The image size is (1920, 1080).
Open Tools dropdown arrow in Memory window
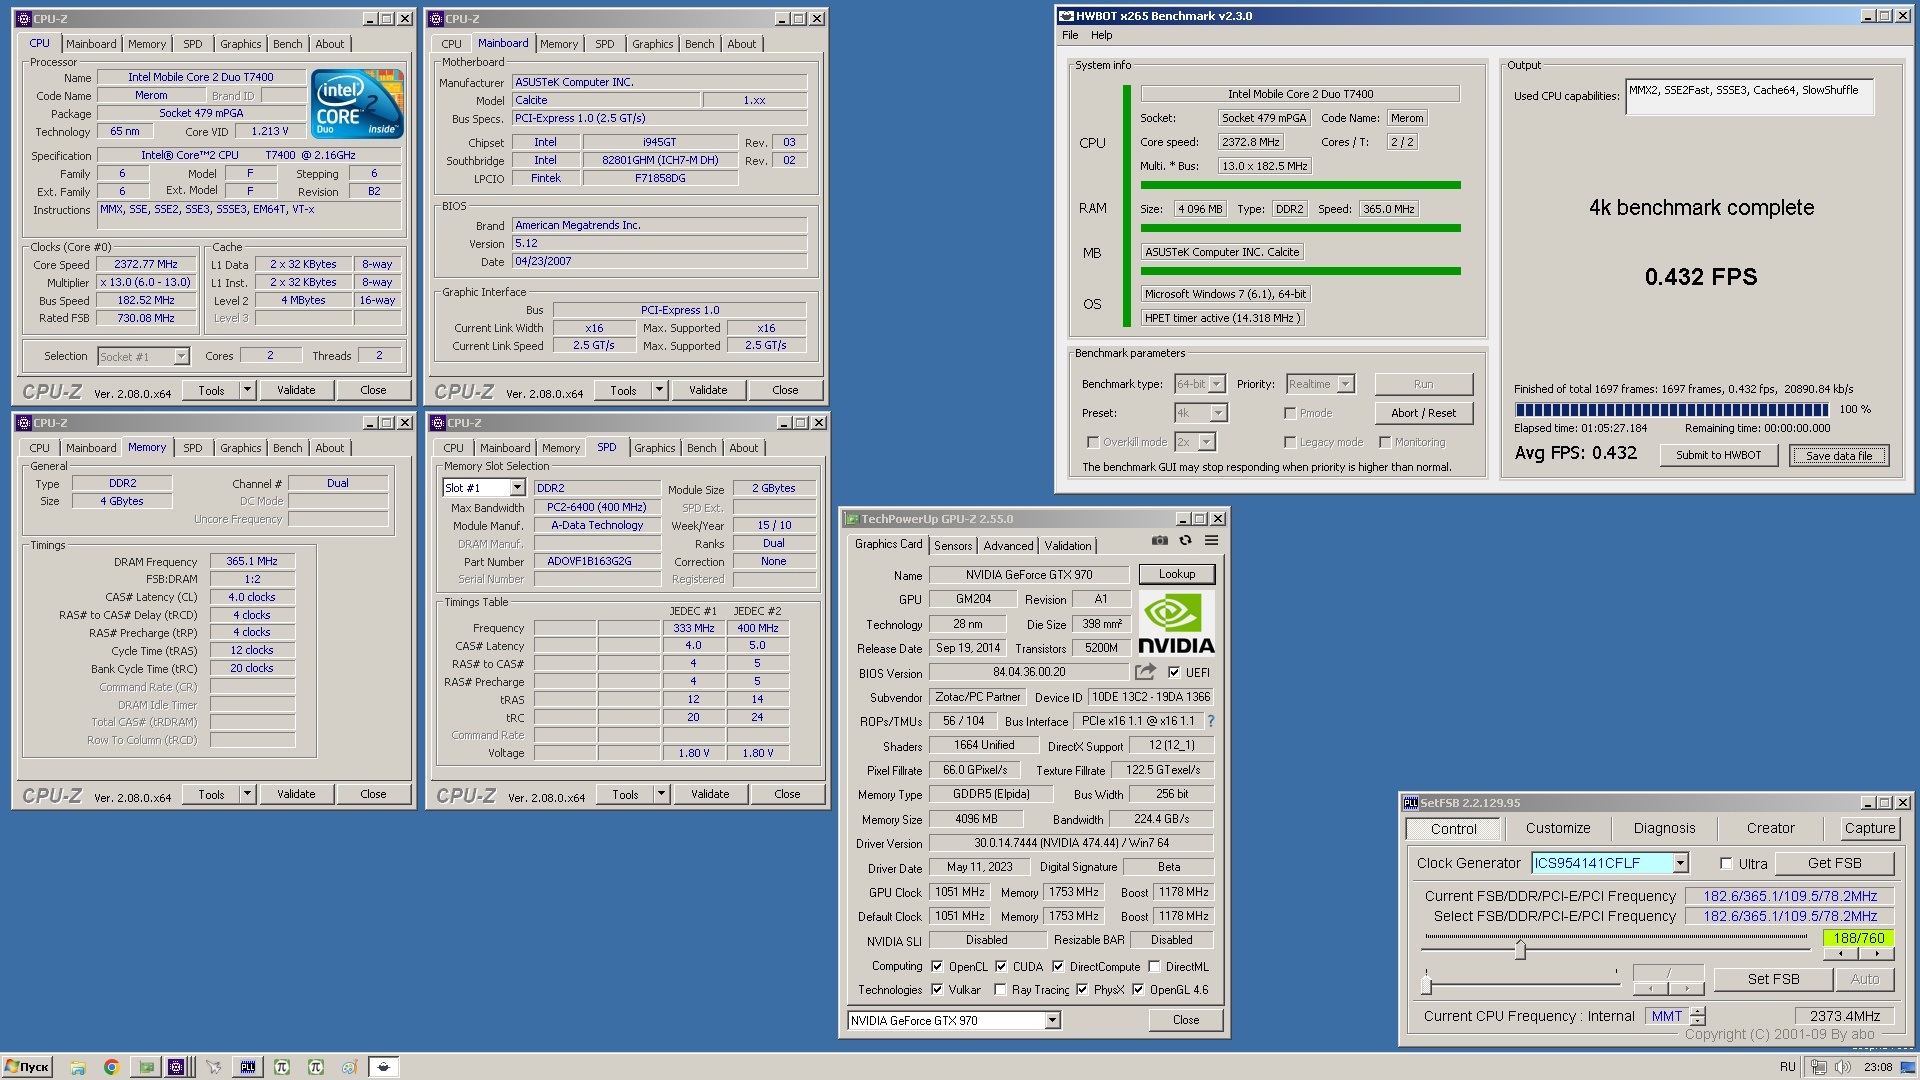pyautogui.click(x=248, y=794)
